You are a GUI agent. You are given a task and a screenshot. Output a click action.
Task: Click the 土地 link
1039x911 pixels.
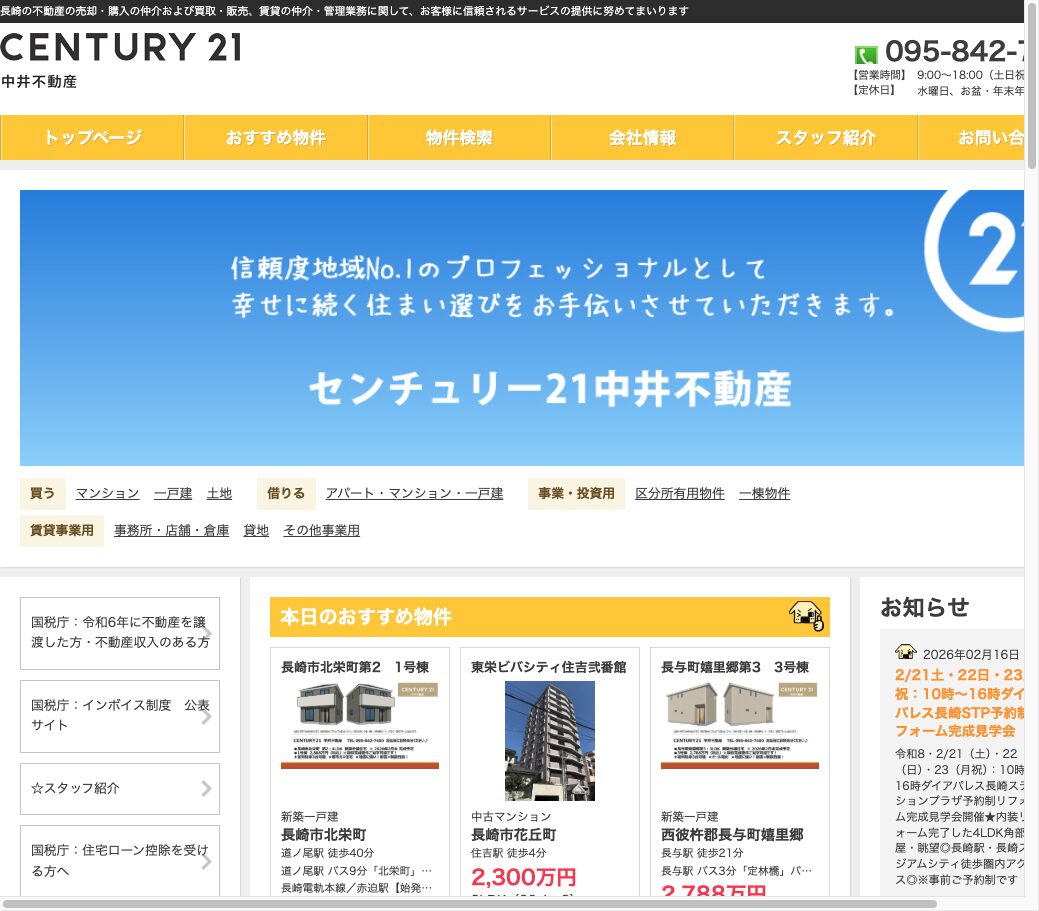(x=219, y=494)
